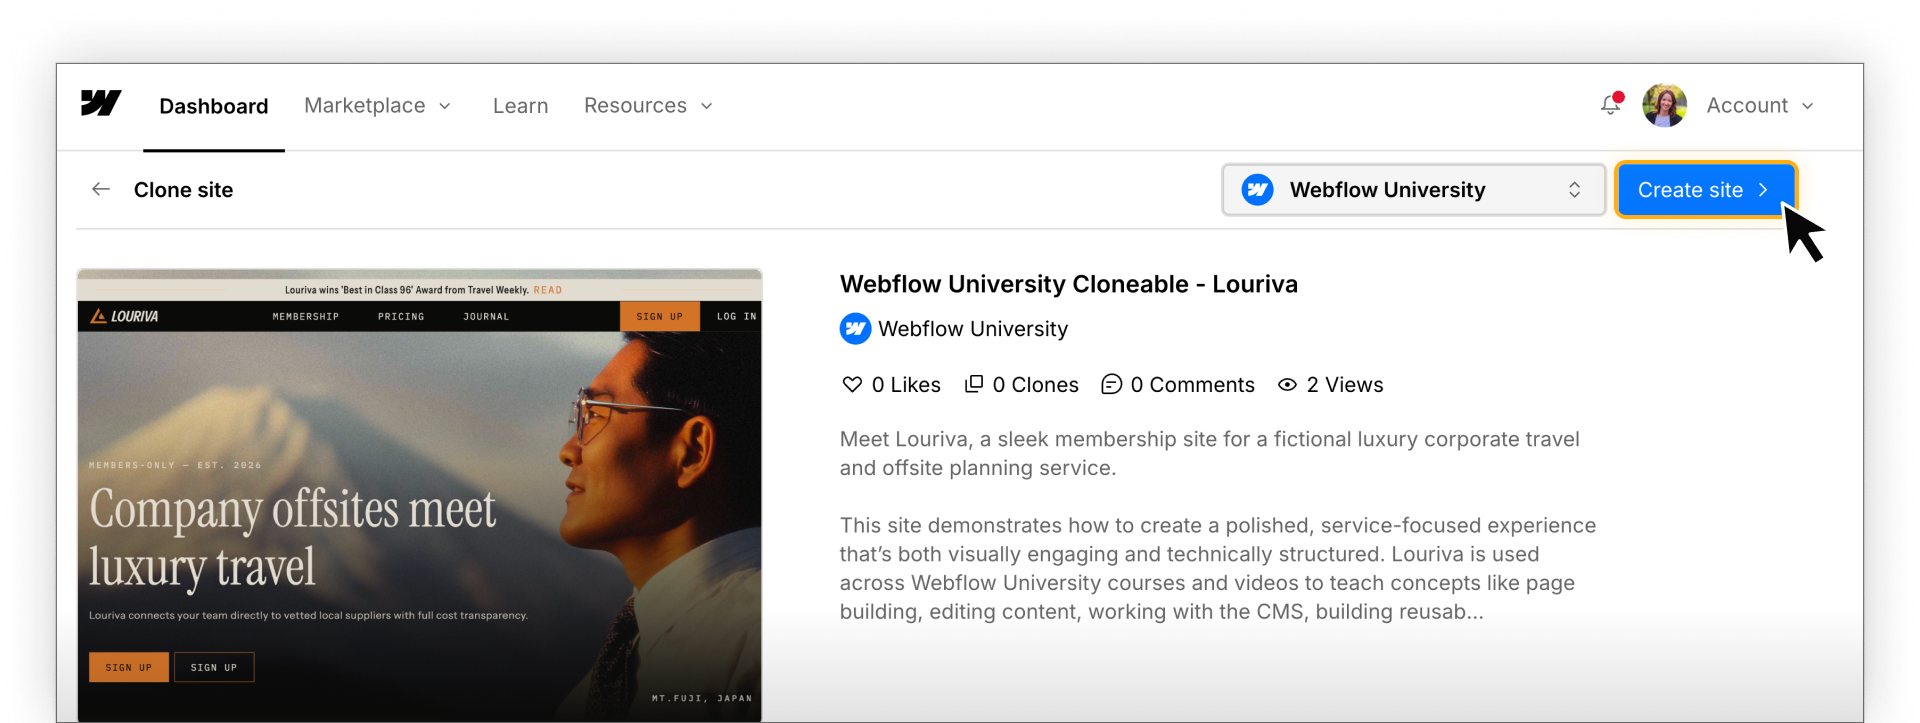Image resolution: width=1920 pixels, height=723 pixels.
Task: Click the Webflow logo icon
Action: [x=101, y=104]
